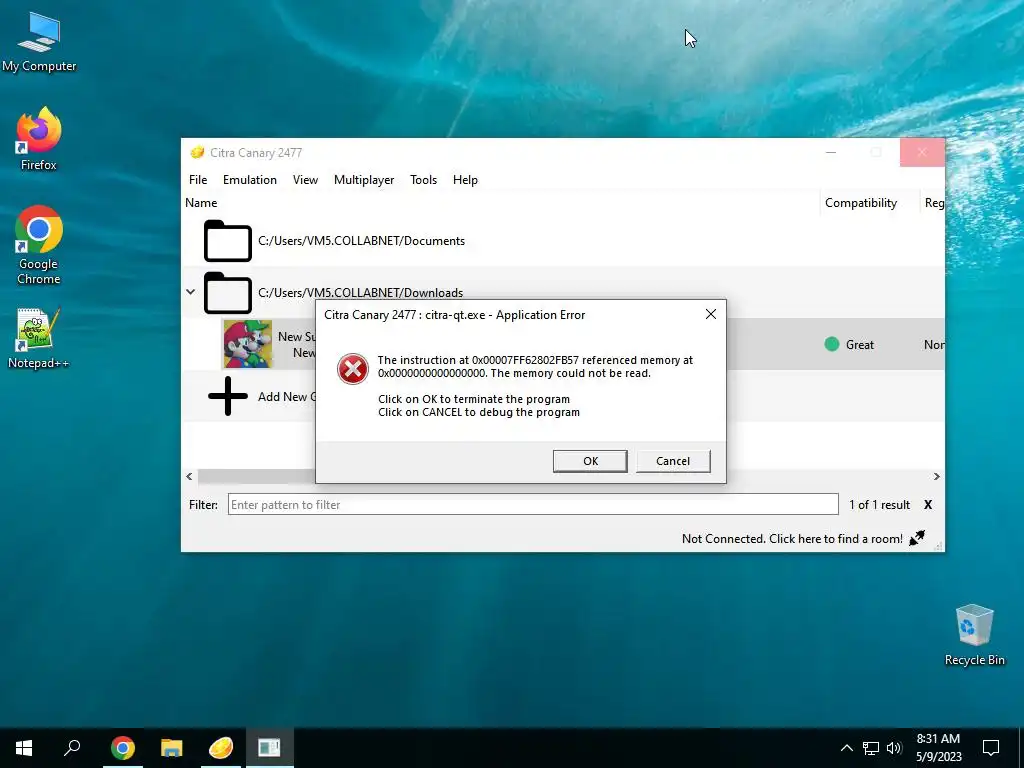This screenshot has height=768, width=1024.
Task: Click the Mario game thumbnail
Action: click(x=248, y=344)
